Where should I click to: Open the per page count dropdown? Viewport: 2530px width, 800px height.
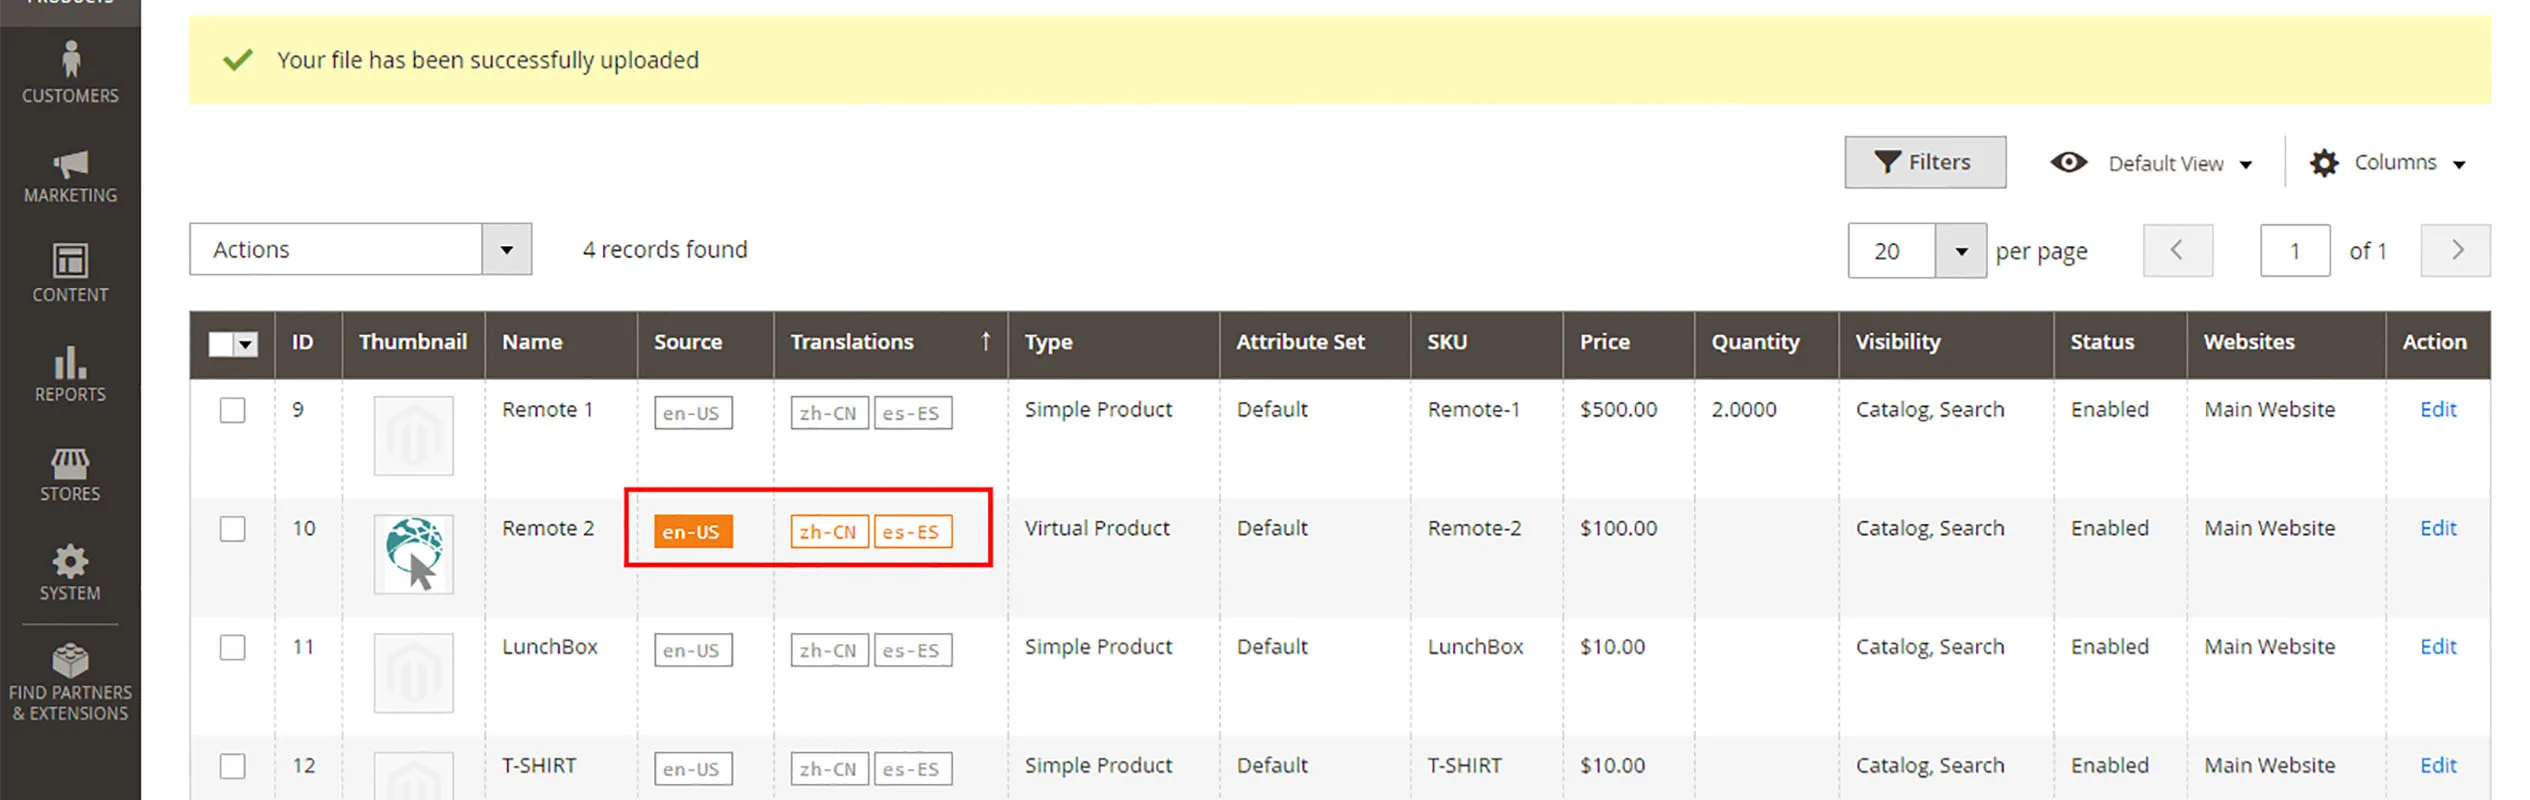[x=1960, y=251]
